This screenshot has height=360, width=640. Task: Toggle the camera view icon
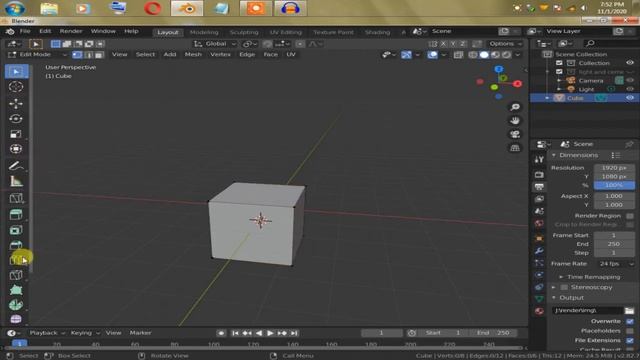coord(515,134)
